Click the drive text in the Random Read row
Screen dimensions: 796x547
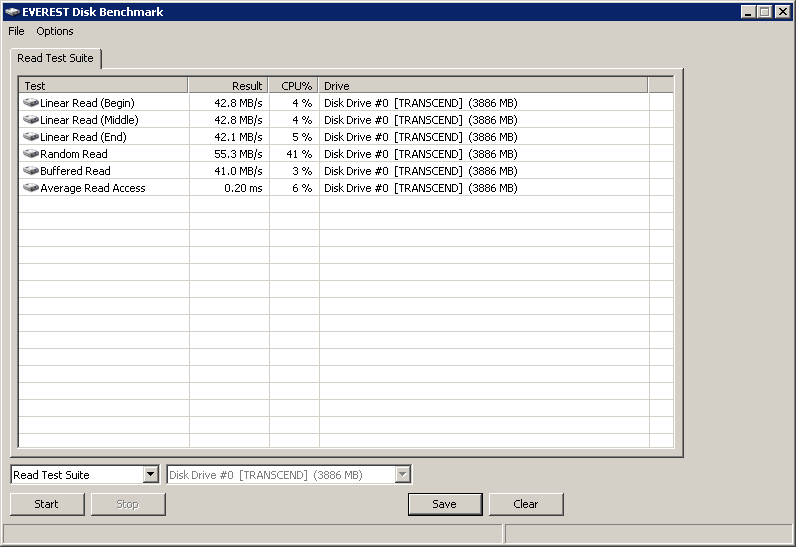[421, 154]
